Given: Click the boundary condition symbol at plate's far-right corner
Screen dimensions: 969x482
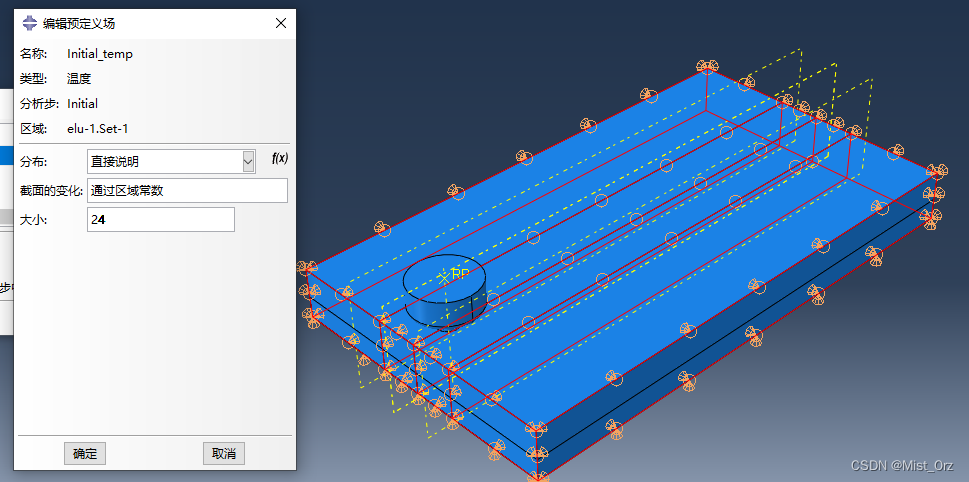Looking at the screenshot, I should 935,172.
